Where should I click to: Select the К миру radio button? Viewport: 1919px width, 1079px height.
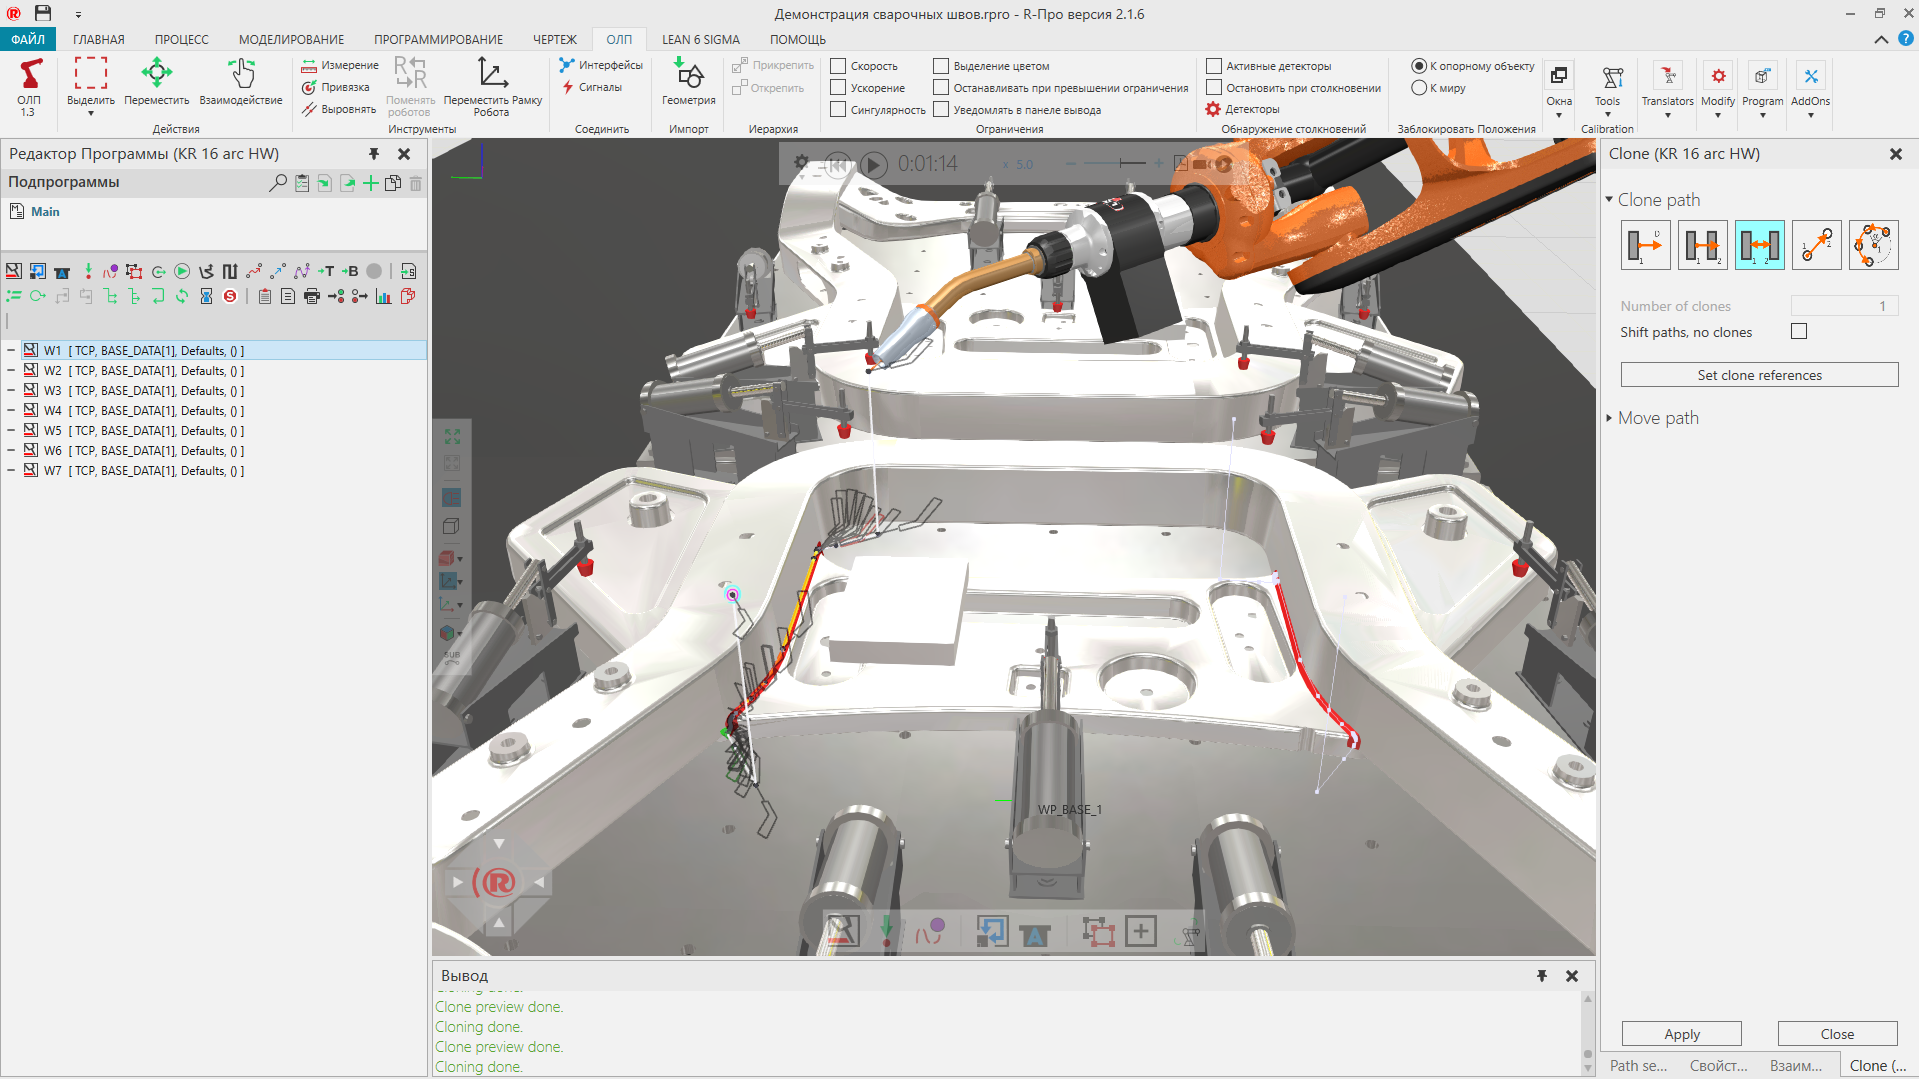point(1418,88)
